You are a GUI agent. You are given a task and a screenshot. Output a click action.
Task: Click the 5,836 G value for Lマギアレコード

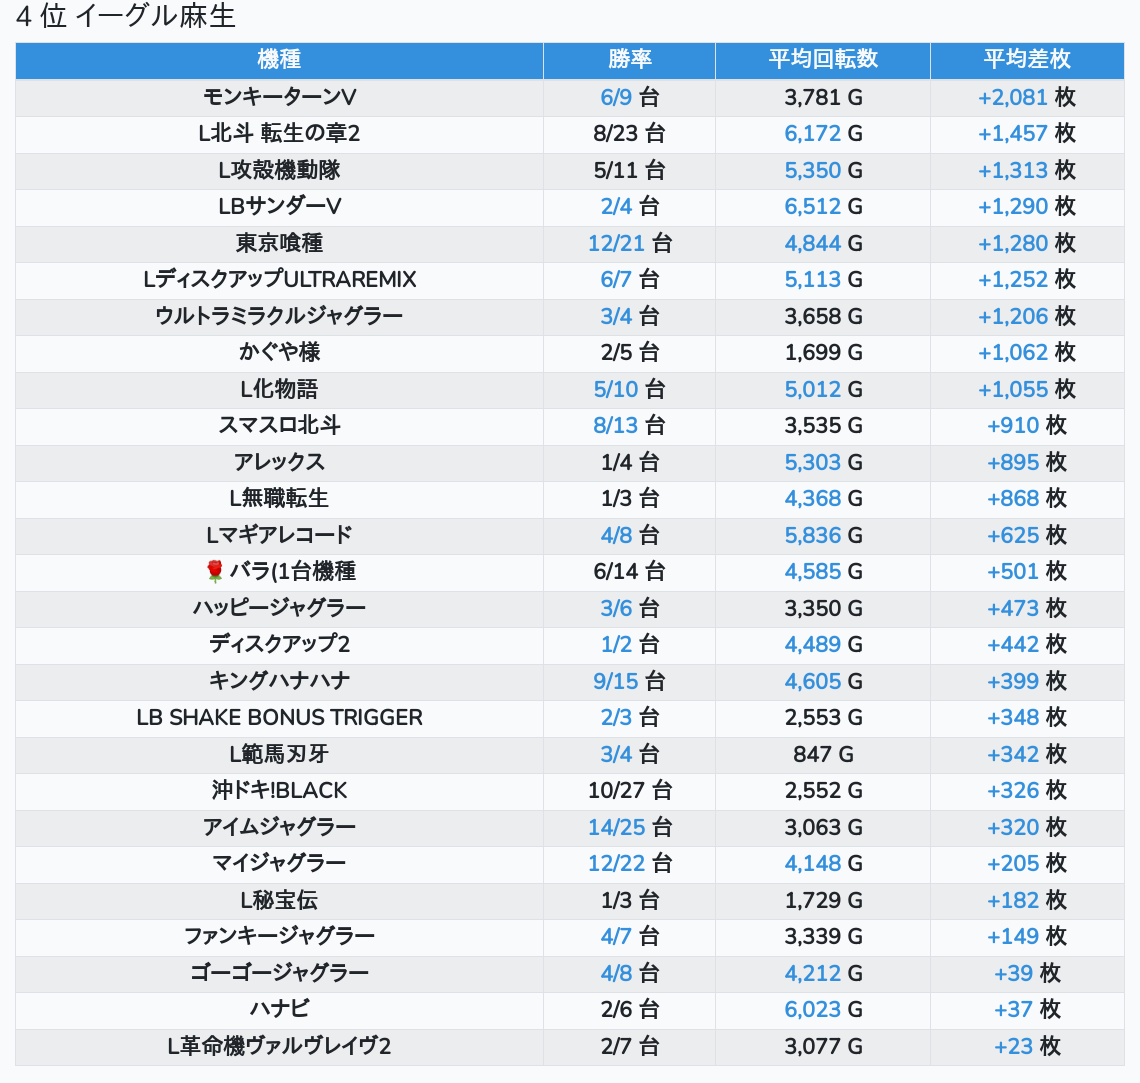click(x=813, y=535)
